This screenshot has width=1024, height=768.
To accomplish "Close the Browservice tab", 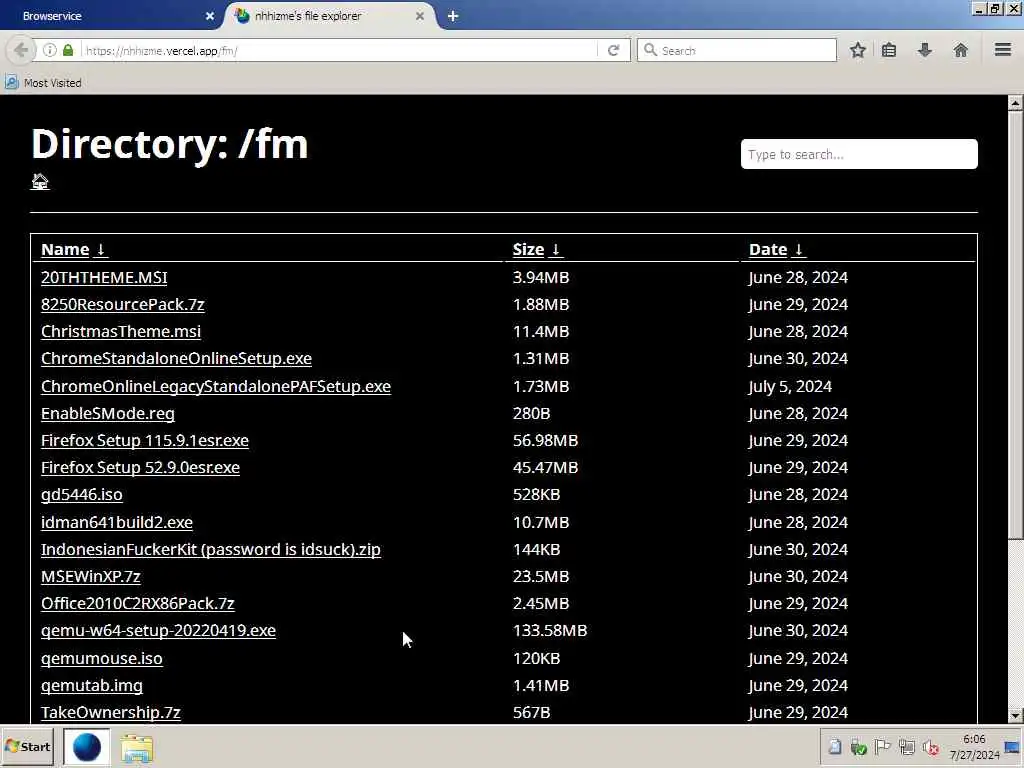I will [210, 16].
